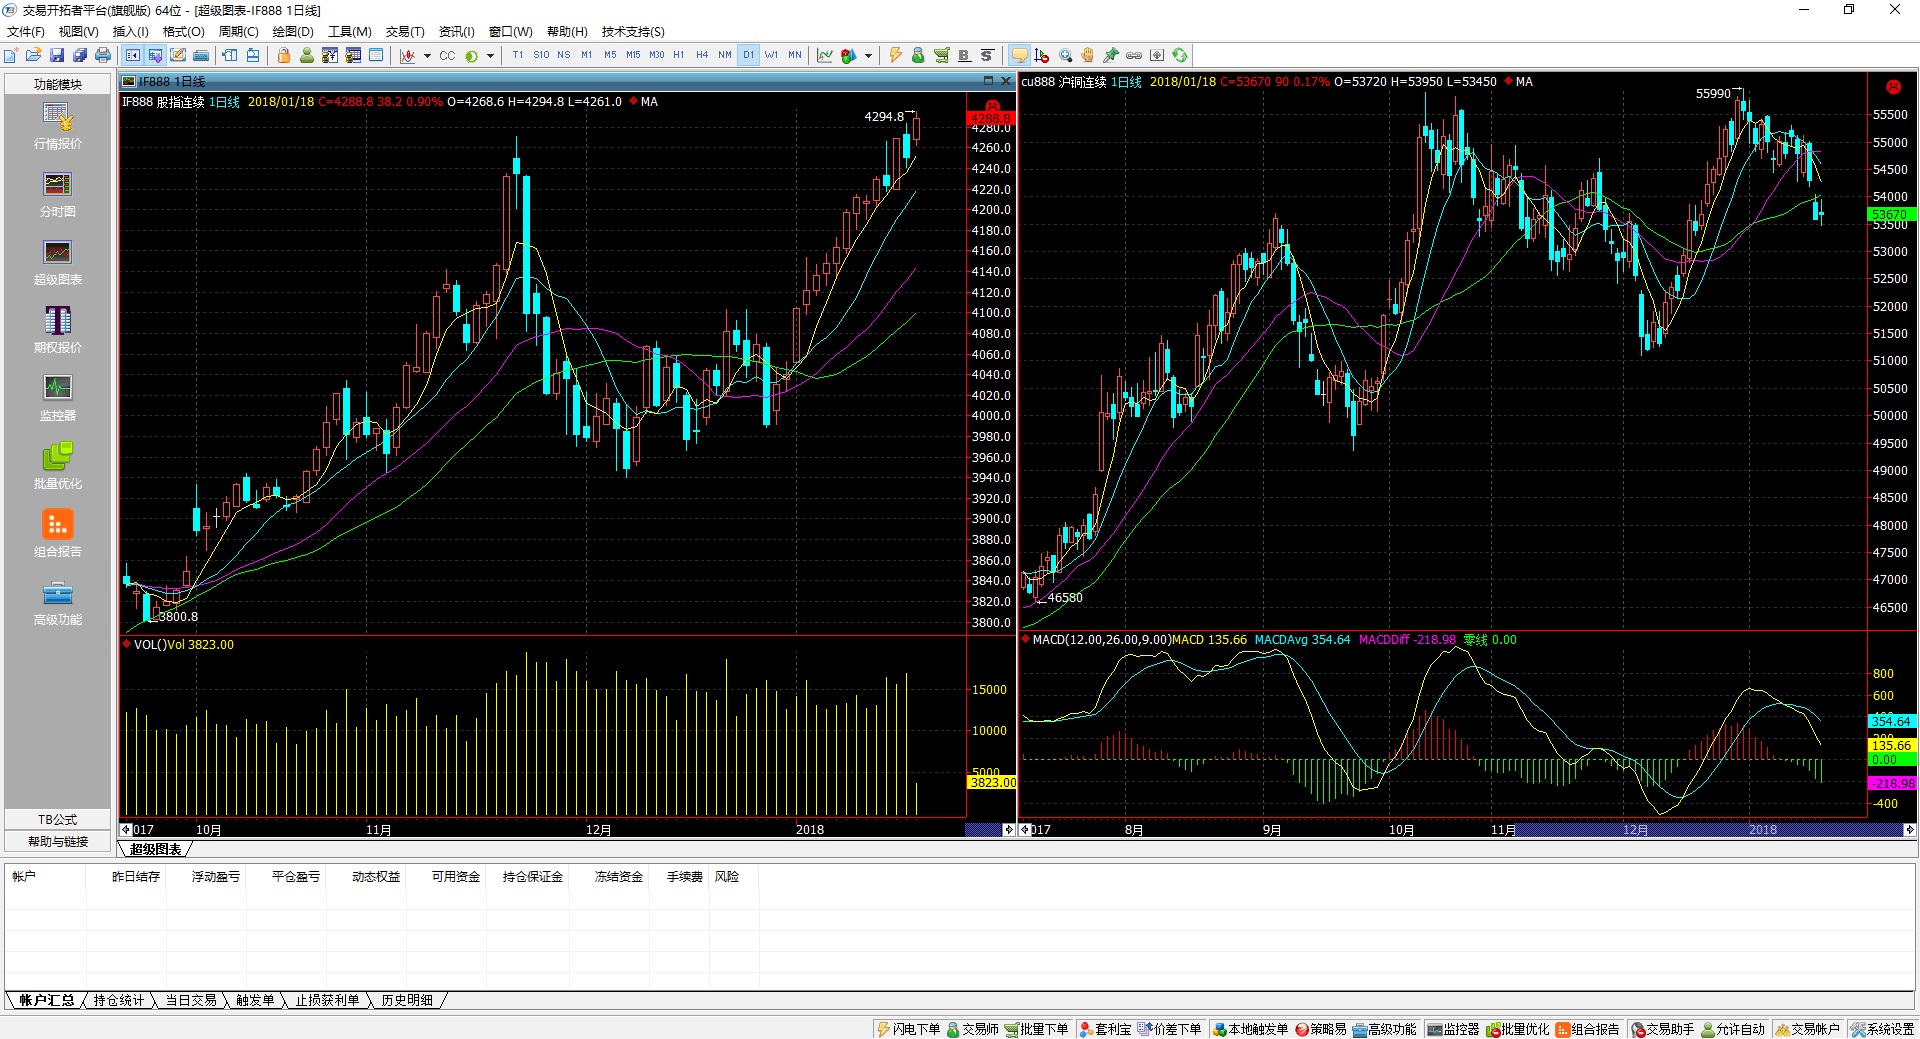Switch chart period to M5
The width and height of the screenshot is (1920, 1039).
[x=610, y=55]
